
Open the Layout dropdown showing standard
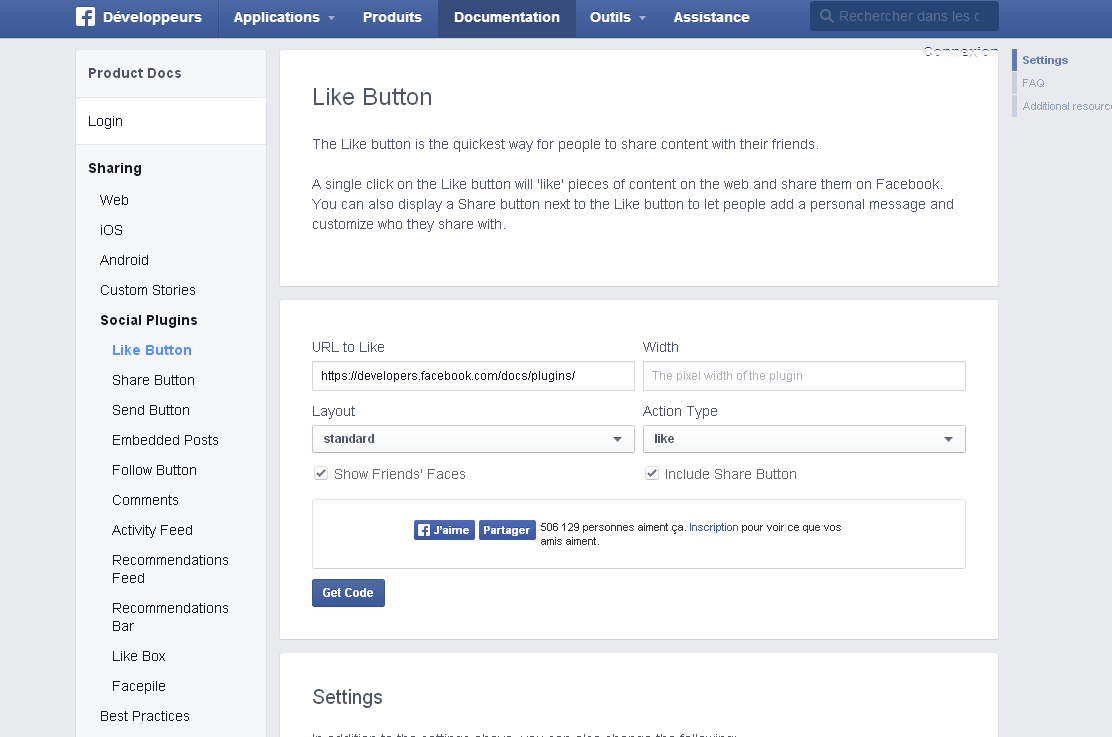point(473,439)
